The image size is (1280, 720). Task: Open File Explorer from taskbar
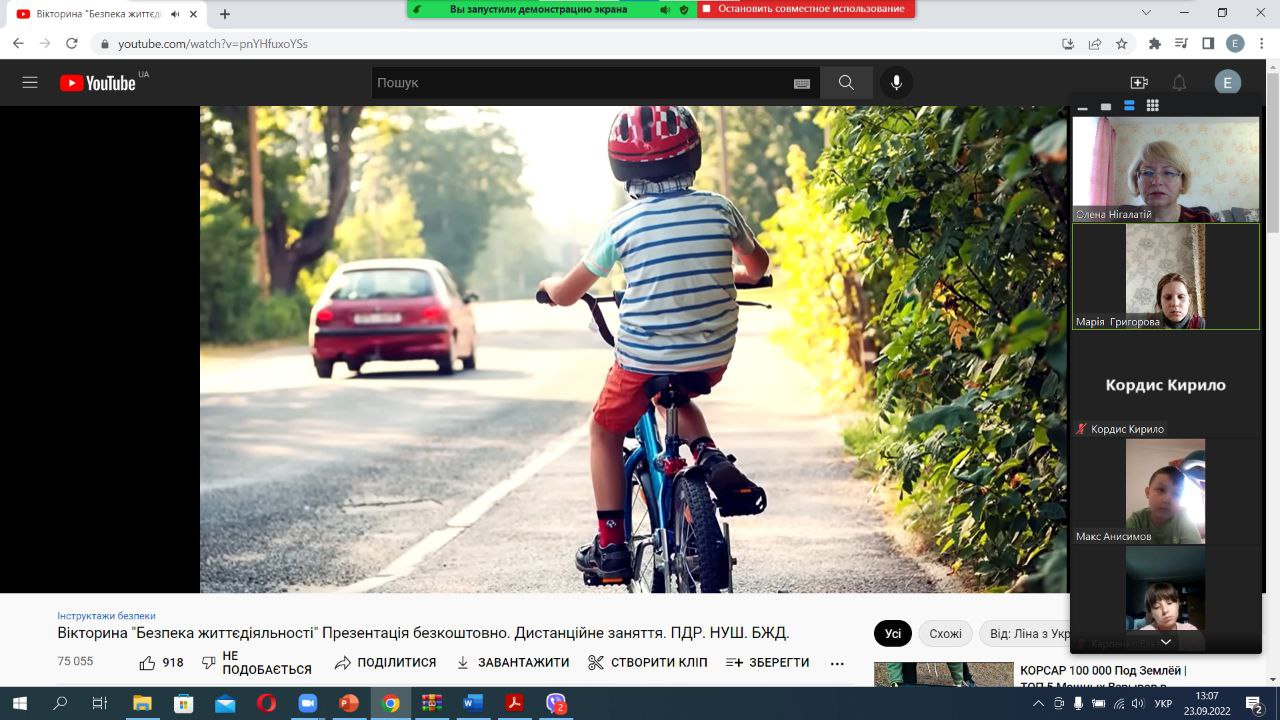(142, 703)
